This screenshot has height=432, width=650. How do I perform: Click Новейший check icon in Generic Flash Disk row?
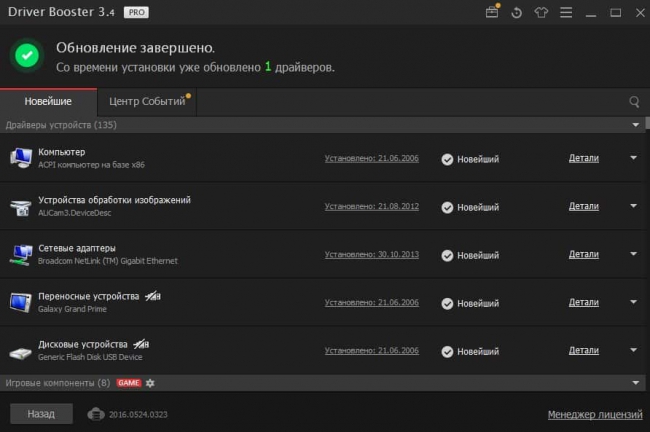(447, 352)
